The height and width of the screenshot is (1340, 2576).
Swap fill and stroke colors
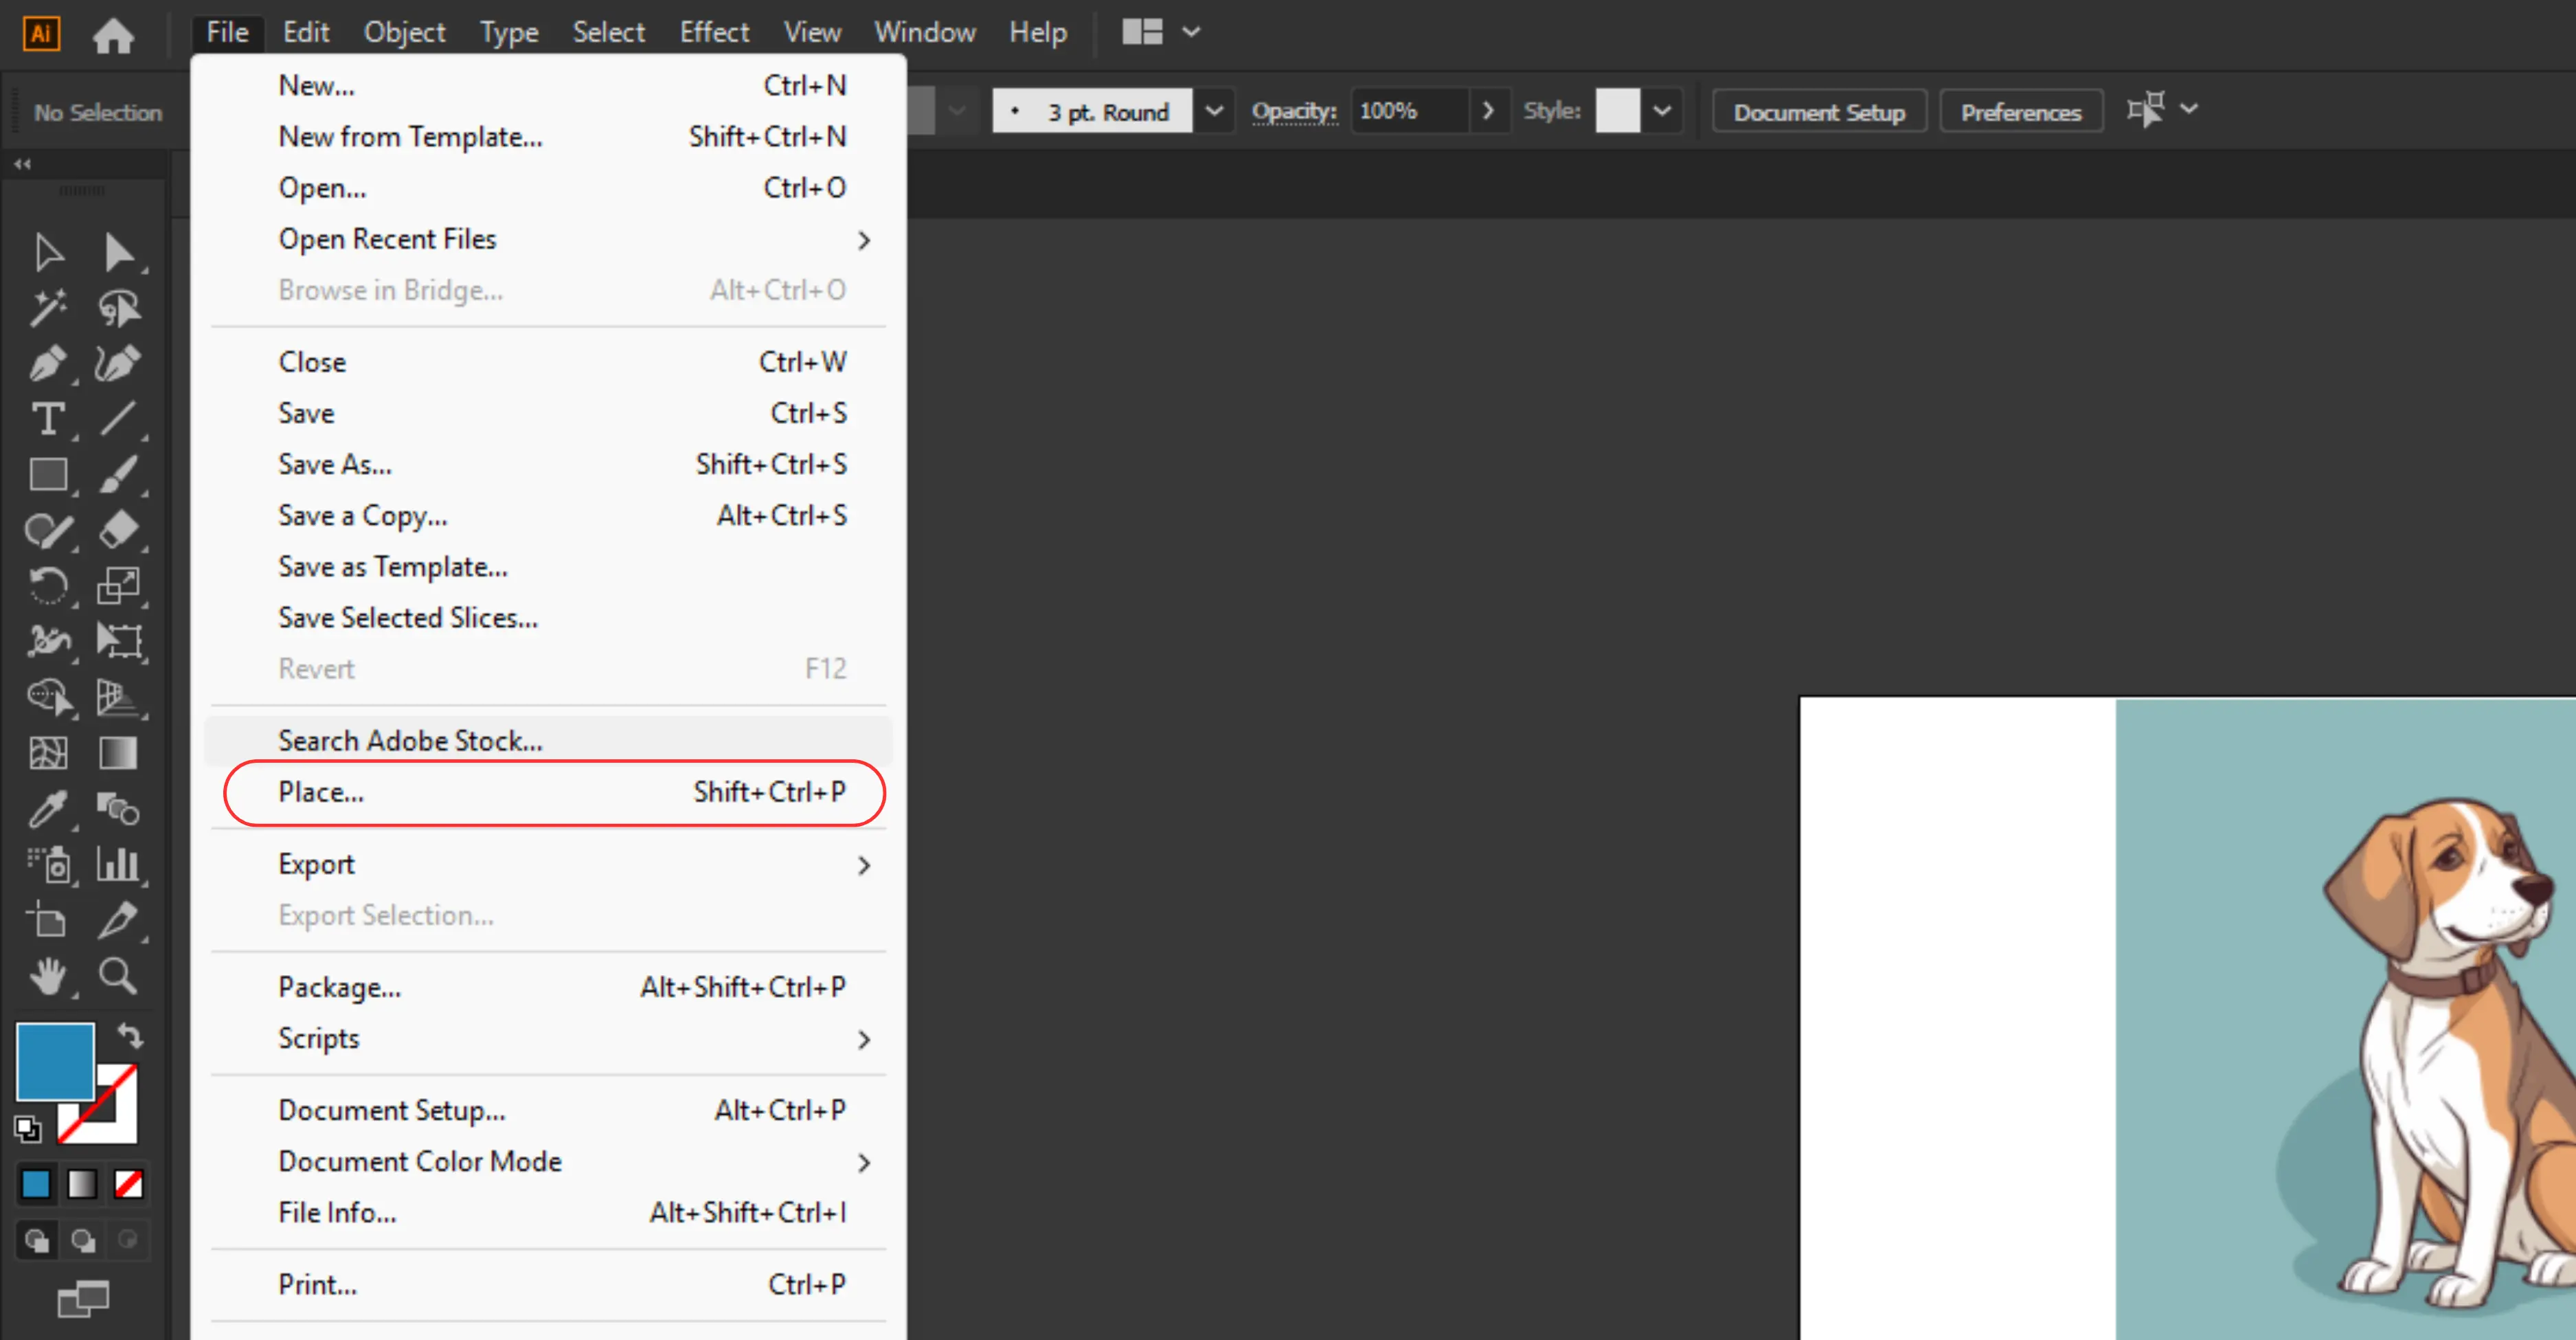click(130, 1035)
